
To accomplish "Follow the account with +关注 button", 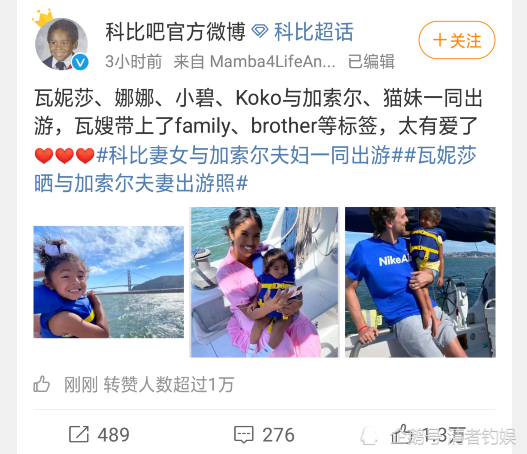I will (457, 40).
